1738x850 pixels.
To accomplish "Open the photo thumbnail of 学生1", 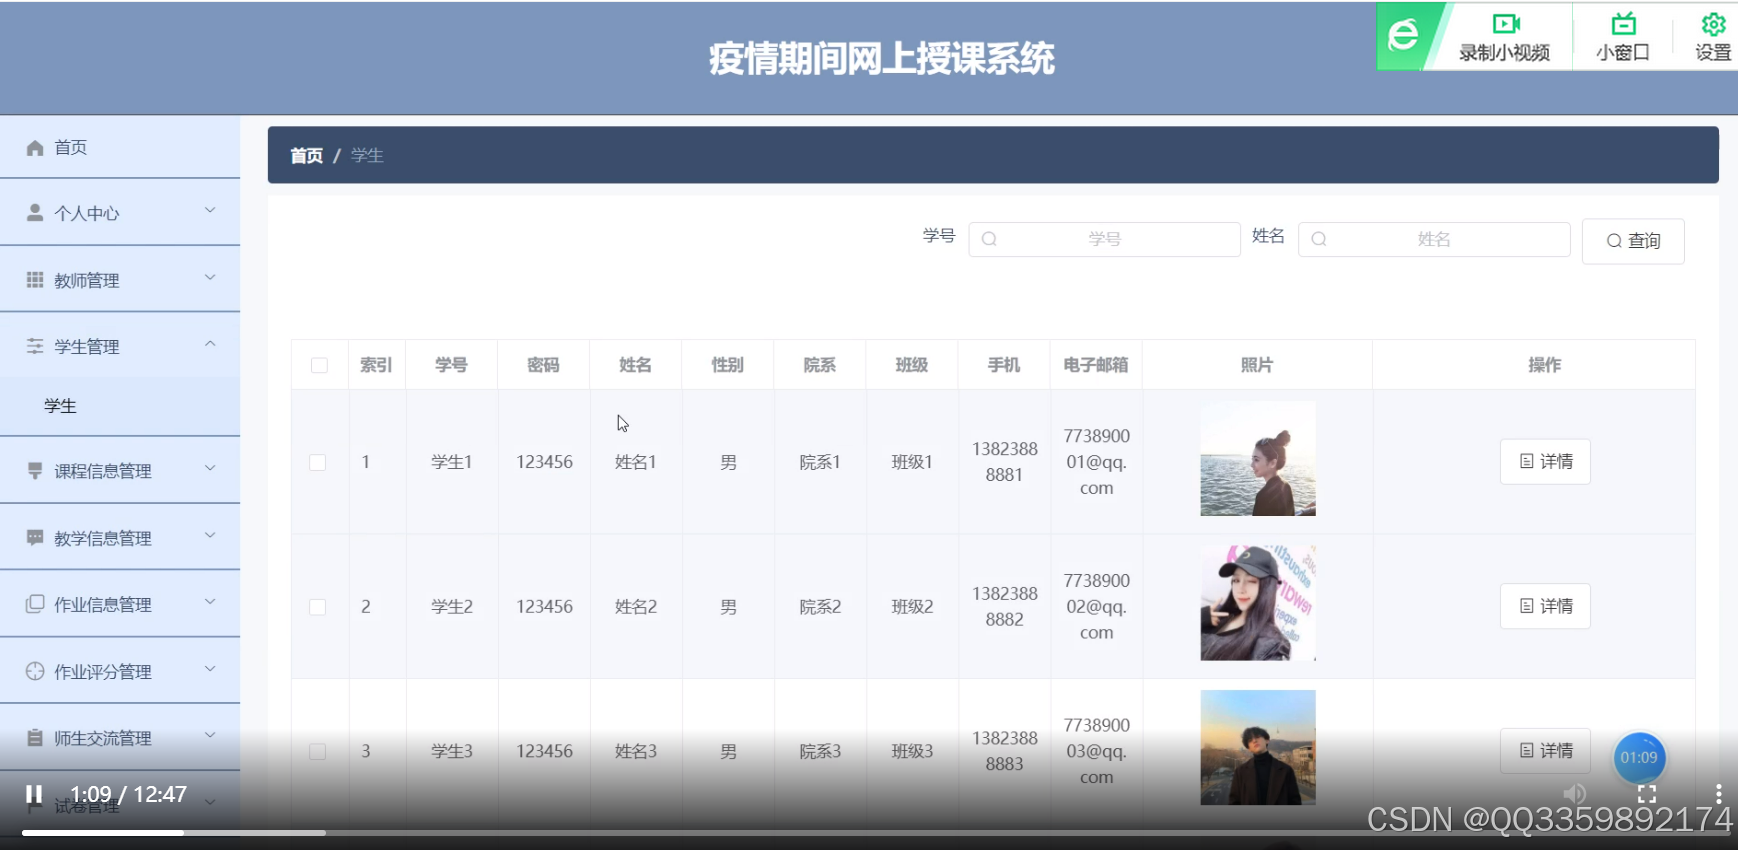I will [1258, 459].
